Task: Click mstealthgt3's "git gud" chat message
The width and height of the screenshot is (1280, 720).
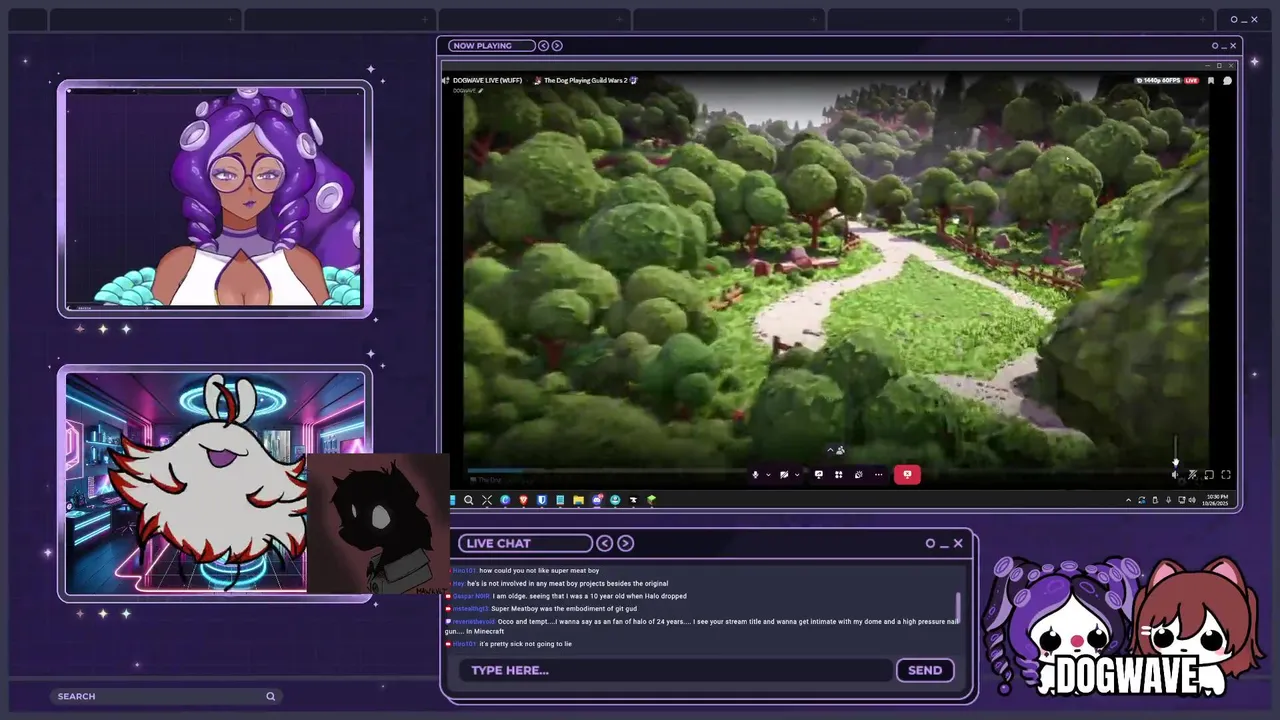Action: coord(541,608)
